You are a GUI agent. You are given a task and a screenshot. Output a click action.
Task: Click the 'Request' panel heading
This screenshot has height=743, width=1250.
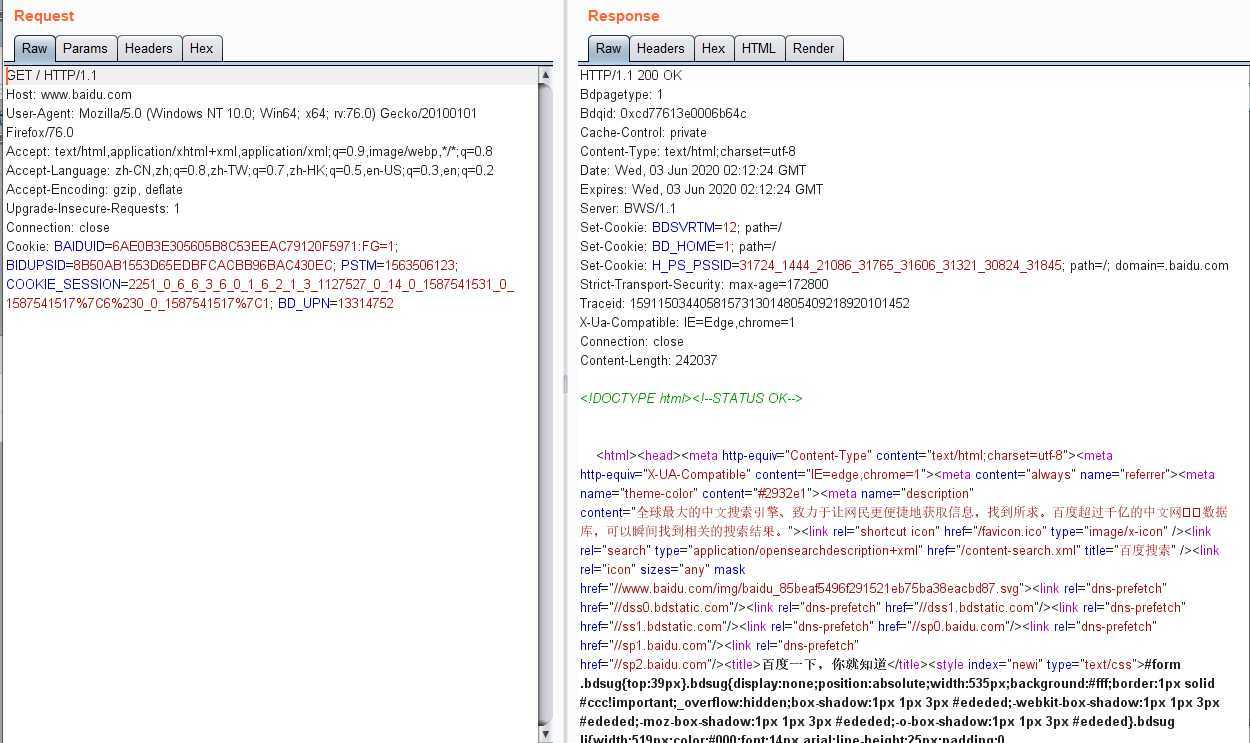tap(44, 16)
